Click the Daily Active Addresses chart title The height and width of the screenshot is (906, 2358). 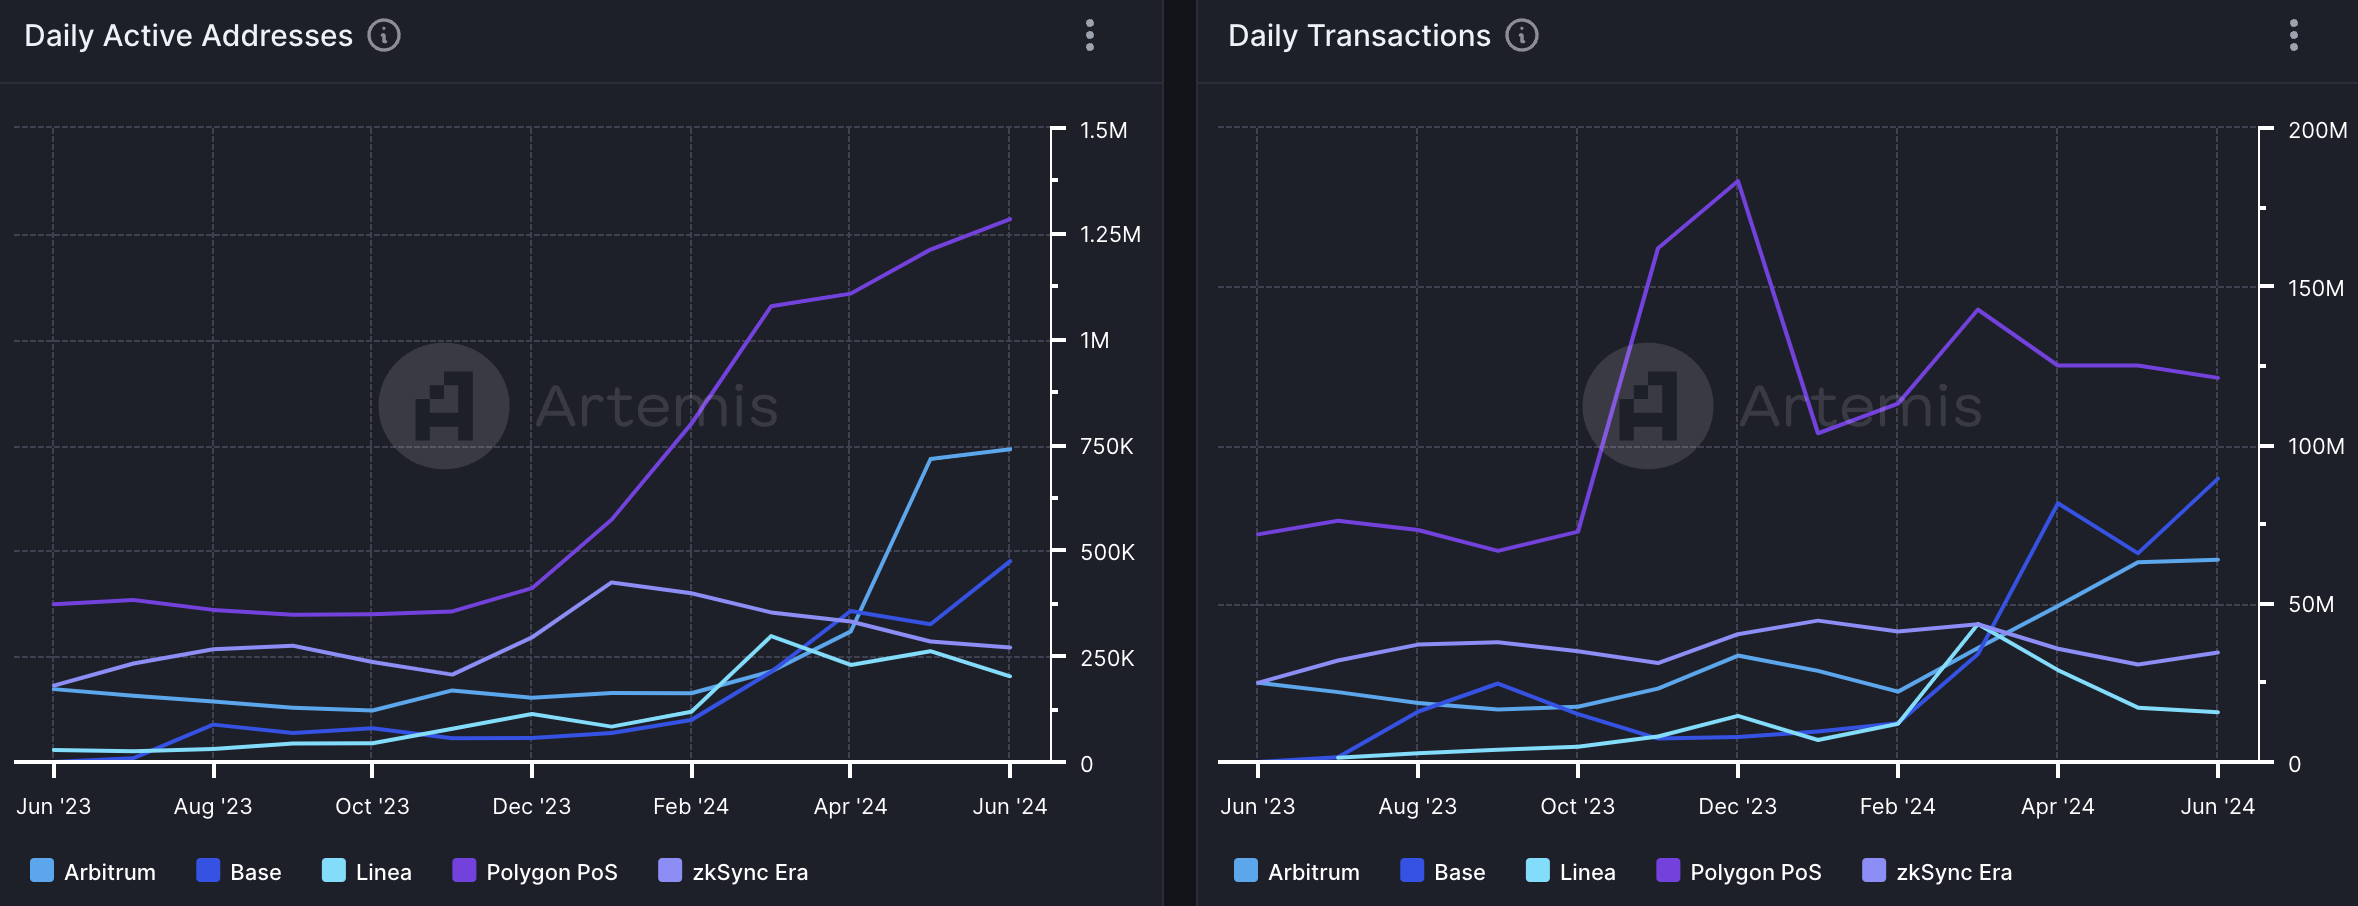pos(188,36)
